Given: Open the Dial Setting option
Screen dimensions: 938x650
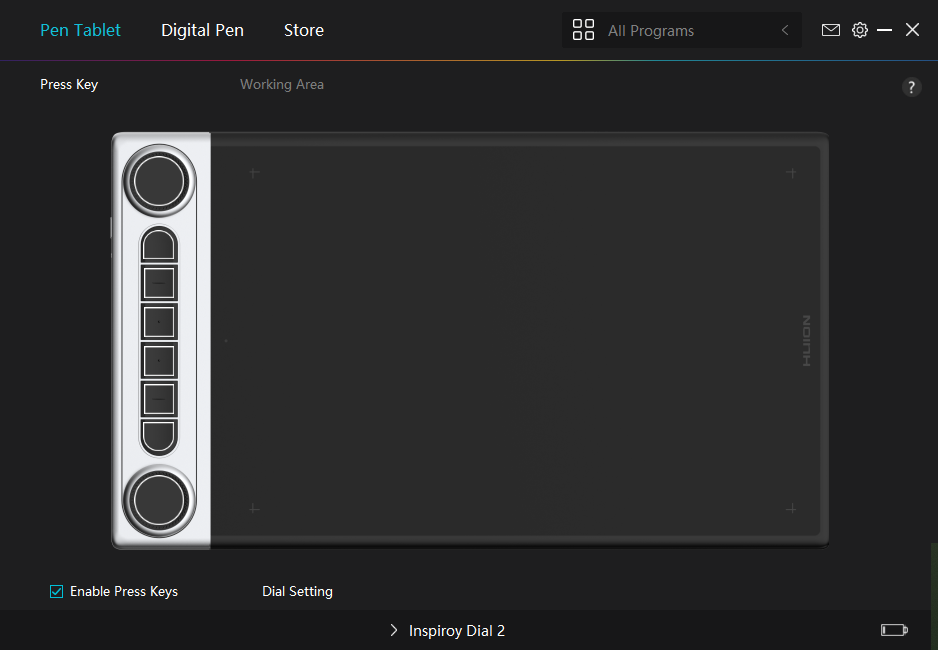Looking at the screenshot, I should point(297,591).
